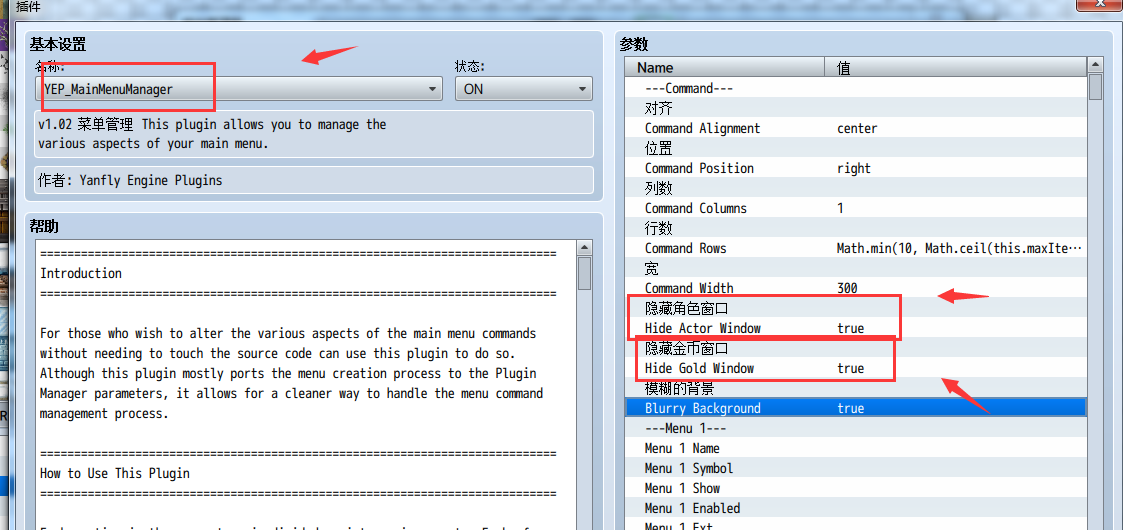This screenshot has height=530, width=1123.
Task: Click the parameters list scrollbar up arrow
Action: 1095,66
